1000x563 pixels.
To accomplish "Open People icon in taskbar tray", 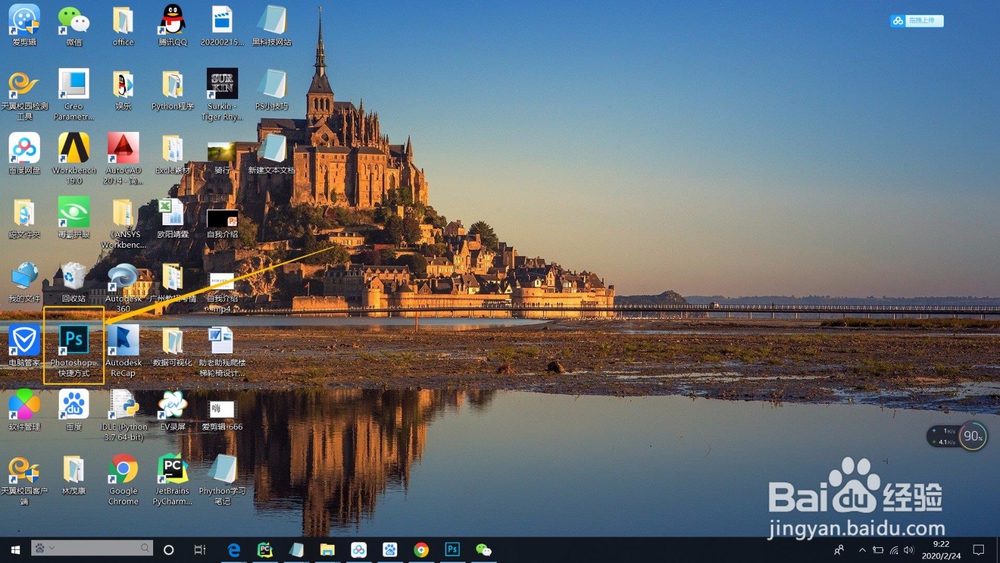I will 839,550.
